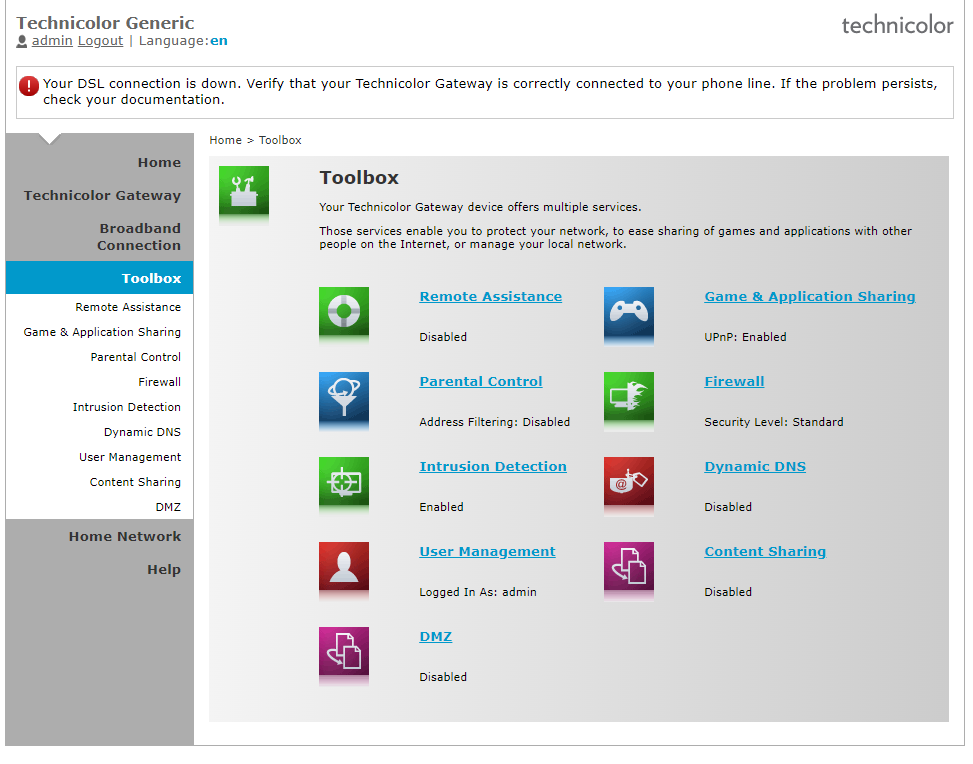This screenshot has height=764, width=973.
Task: Click the admin user silhouette icon
Action: tap(22, 42)
